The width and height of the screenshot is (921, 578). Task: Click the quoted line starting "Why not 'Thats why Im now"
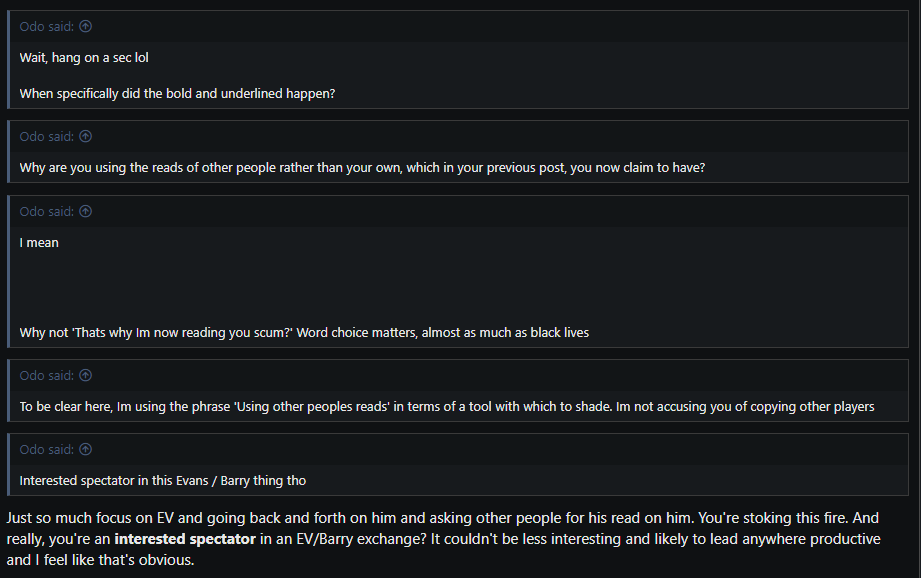point(304,332)
